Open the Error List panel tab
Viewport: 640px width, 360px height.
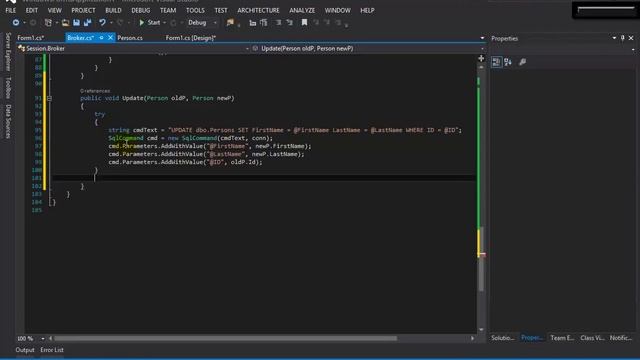coord(52,350)
